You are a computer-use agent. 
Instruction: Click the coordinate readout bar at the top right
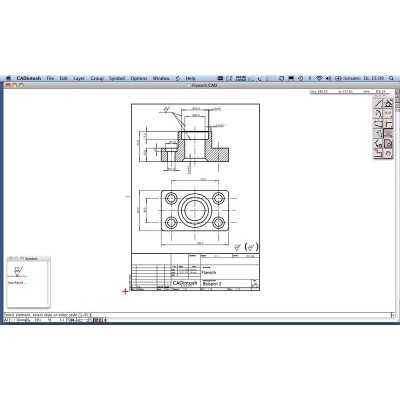(350, 91)
